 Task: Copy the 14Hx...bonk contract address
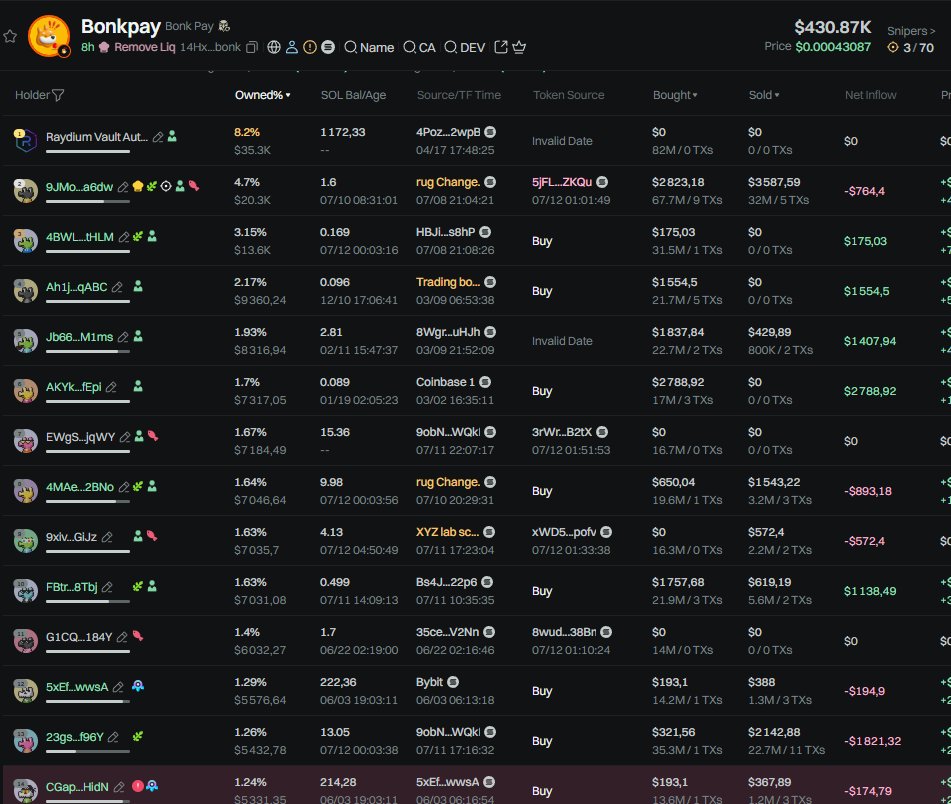pyautogui.click(x=252, y=47)
